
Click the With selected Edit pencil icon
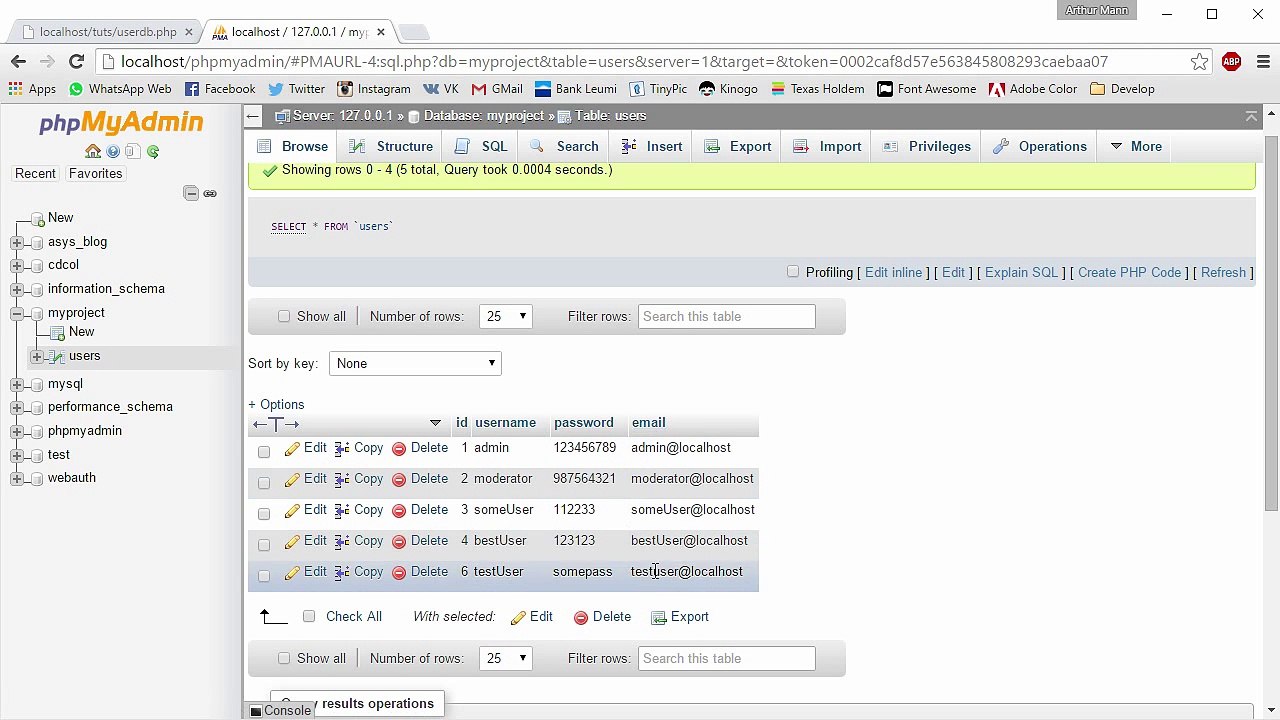pyautogui.click(x=518, y=618)
